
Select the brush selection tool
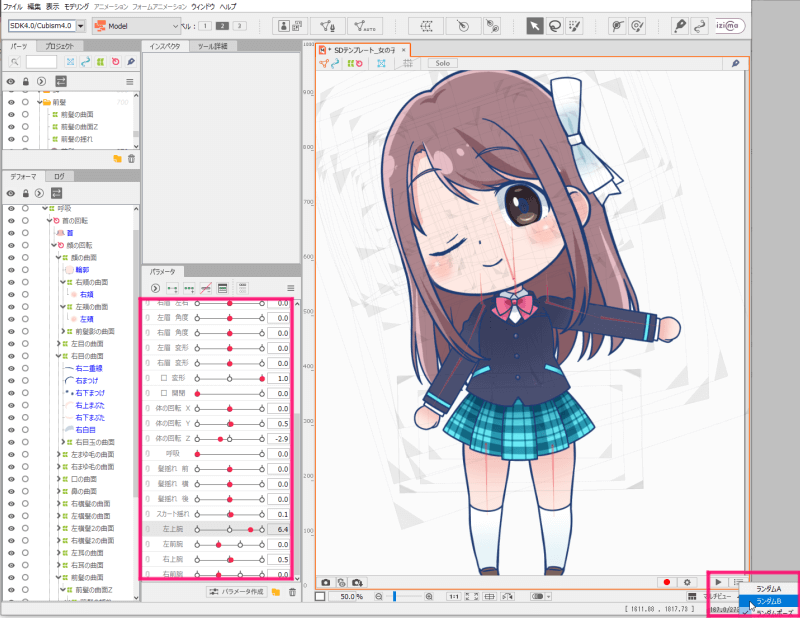click(575, 26)
